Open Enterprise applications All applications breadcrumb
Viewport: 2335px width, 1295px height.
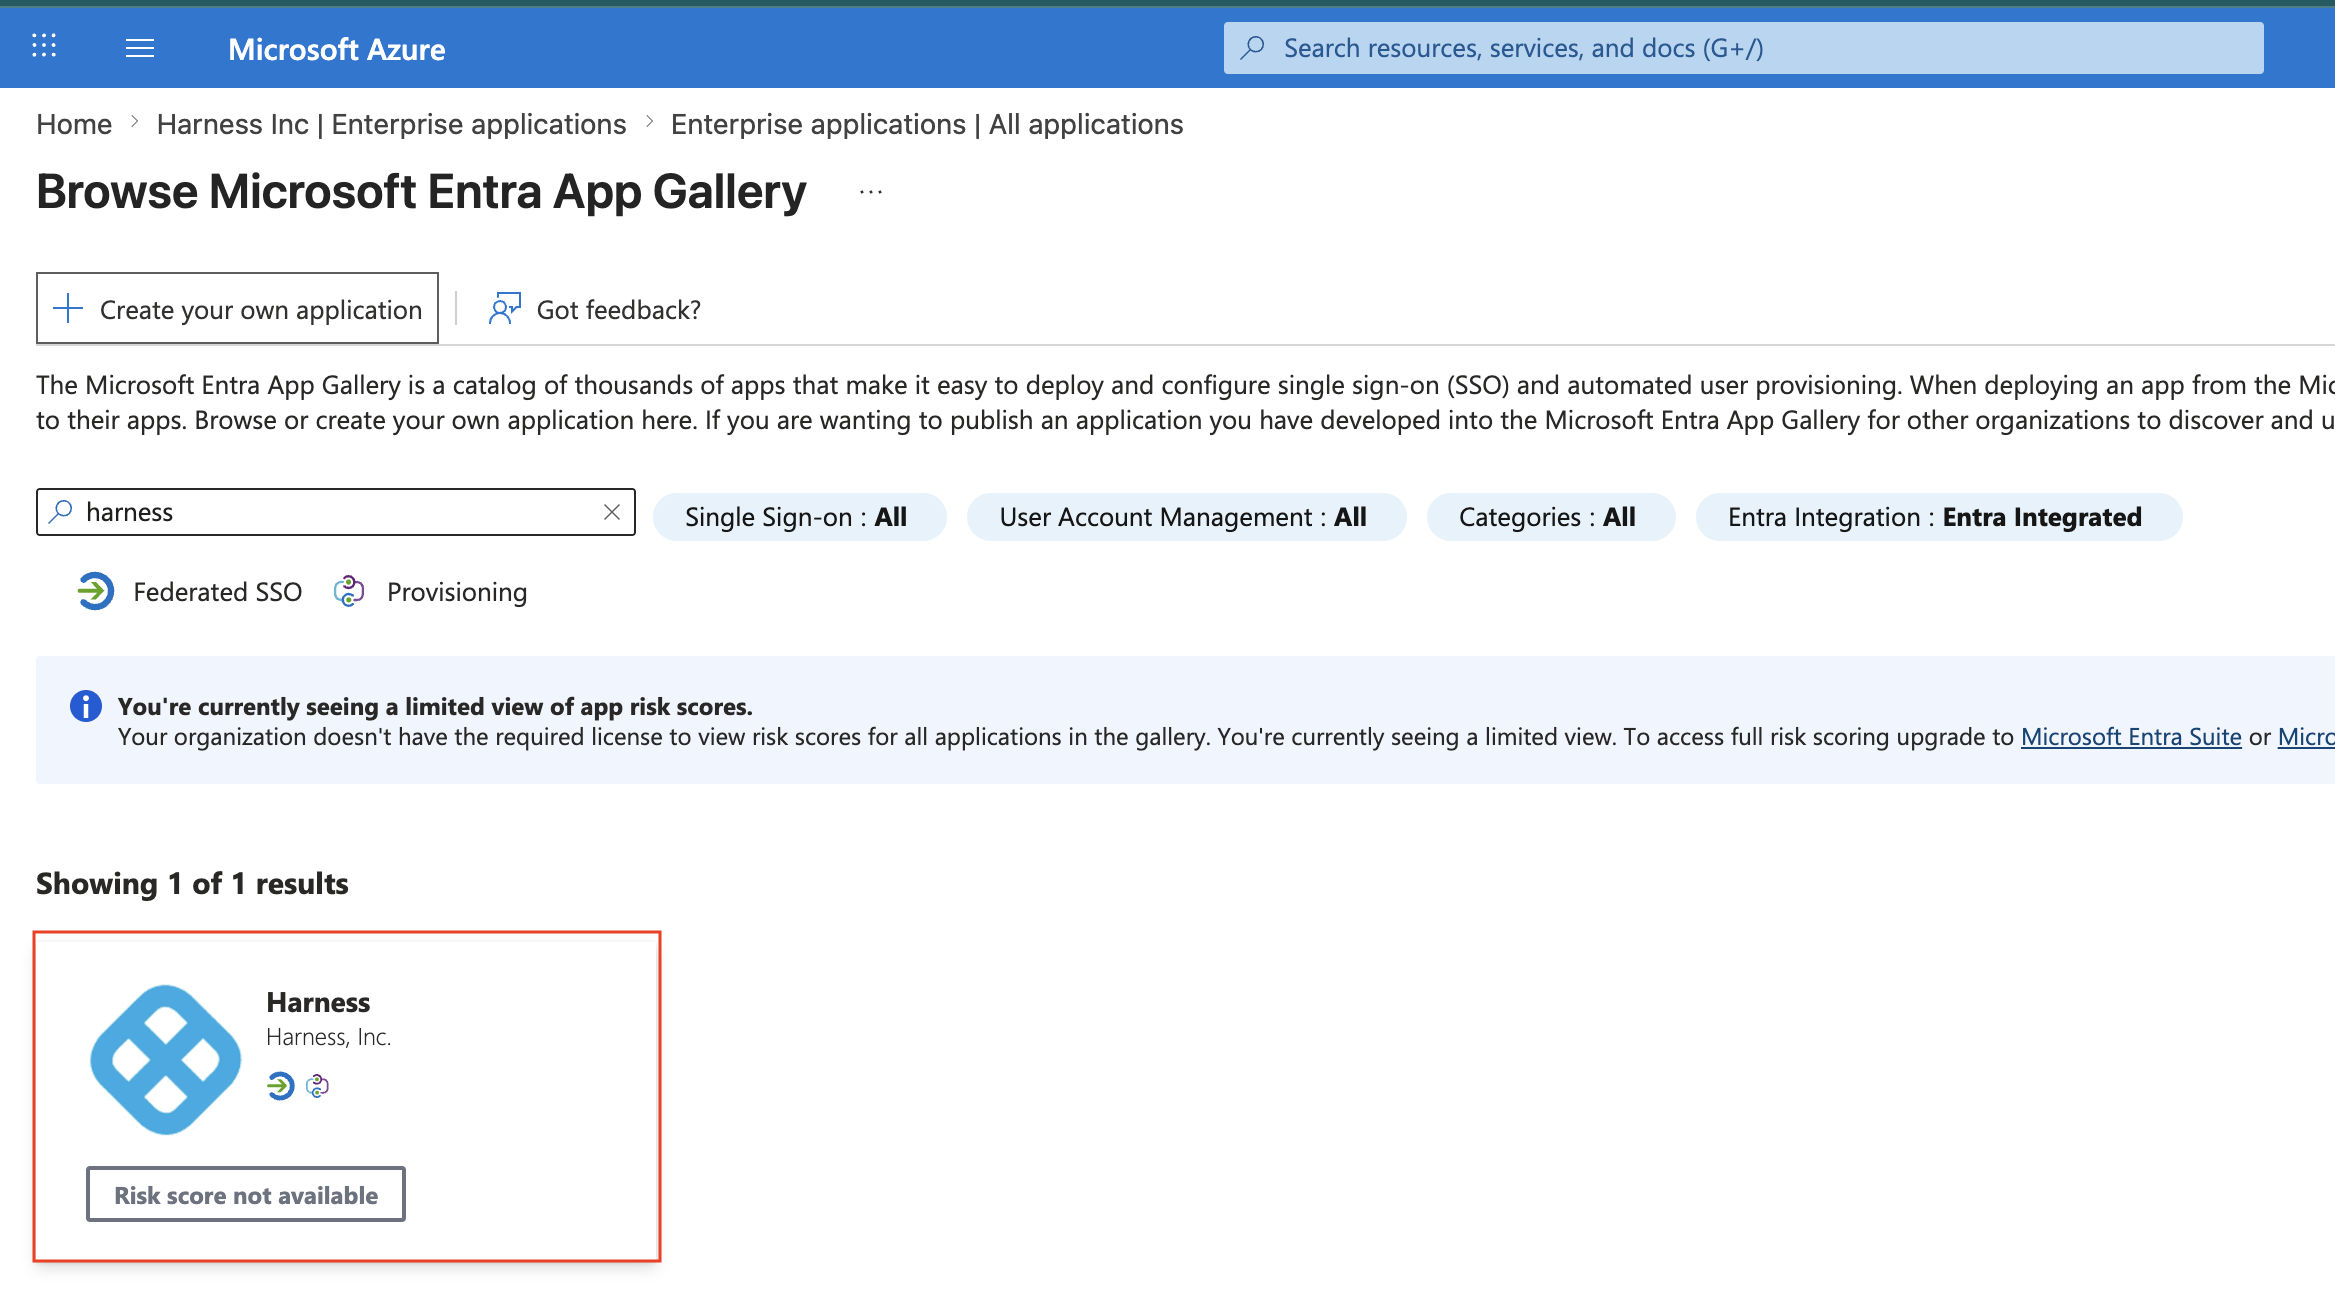click(x=926, y=124)
